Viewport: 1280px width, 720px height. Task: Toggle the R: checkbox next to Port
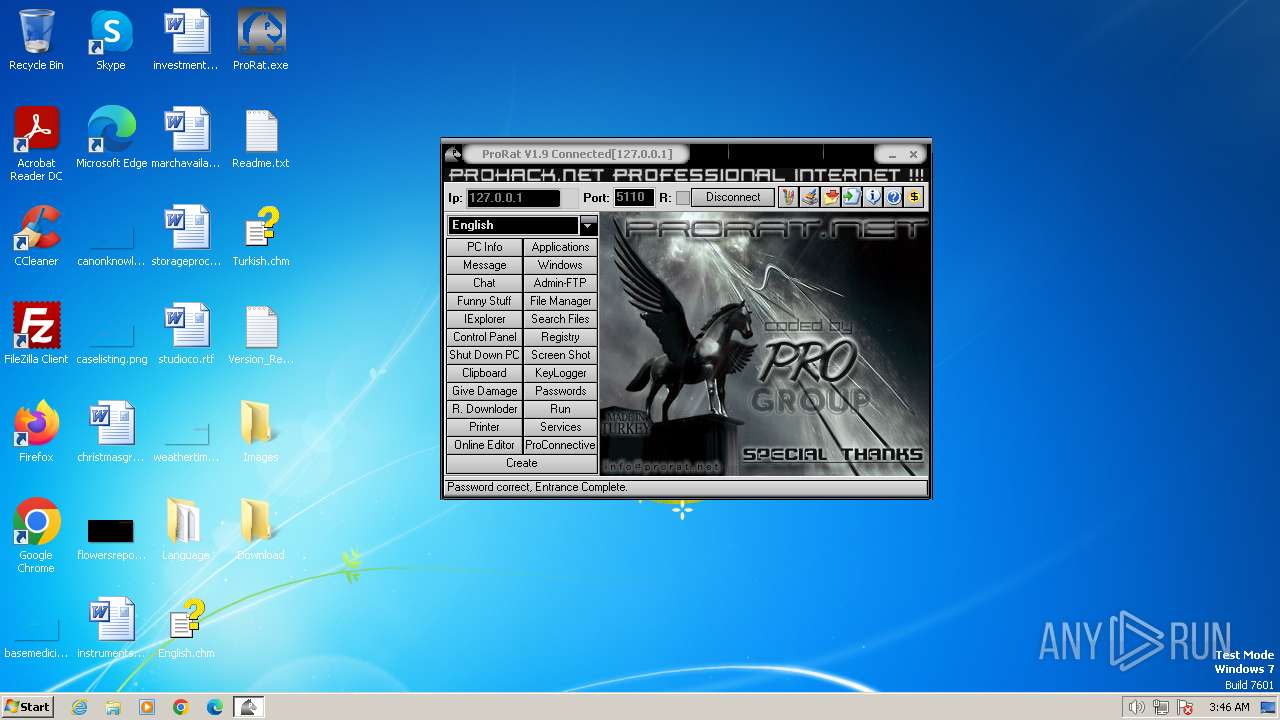point(683,198)
